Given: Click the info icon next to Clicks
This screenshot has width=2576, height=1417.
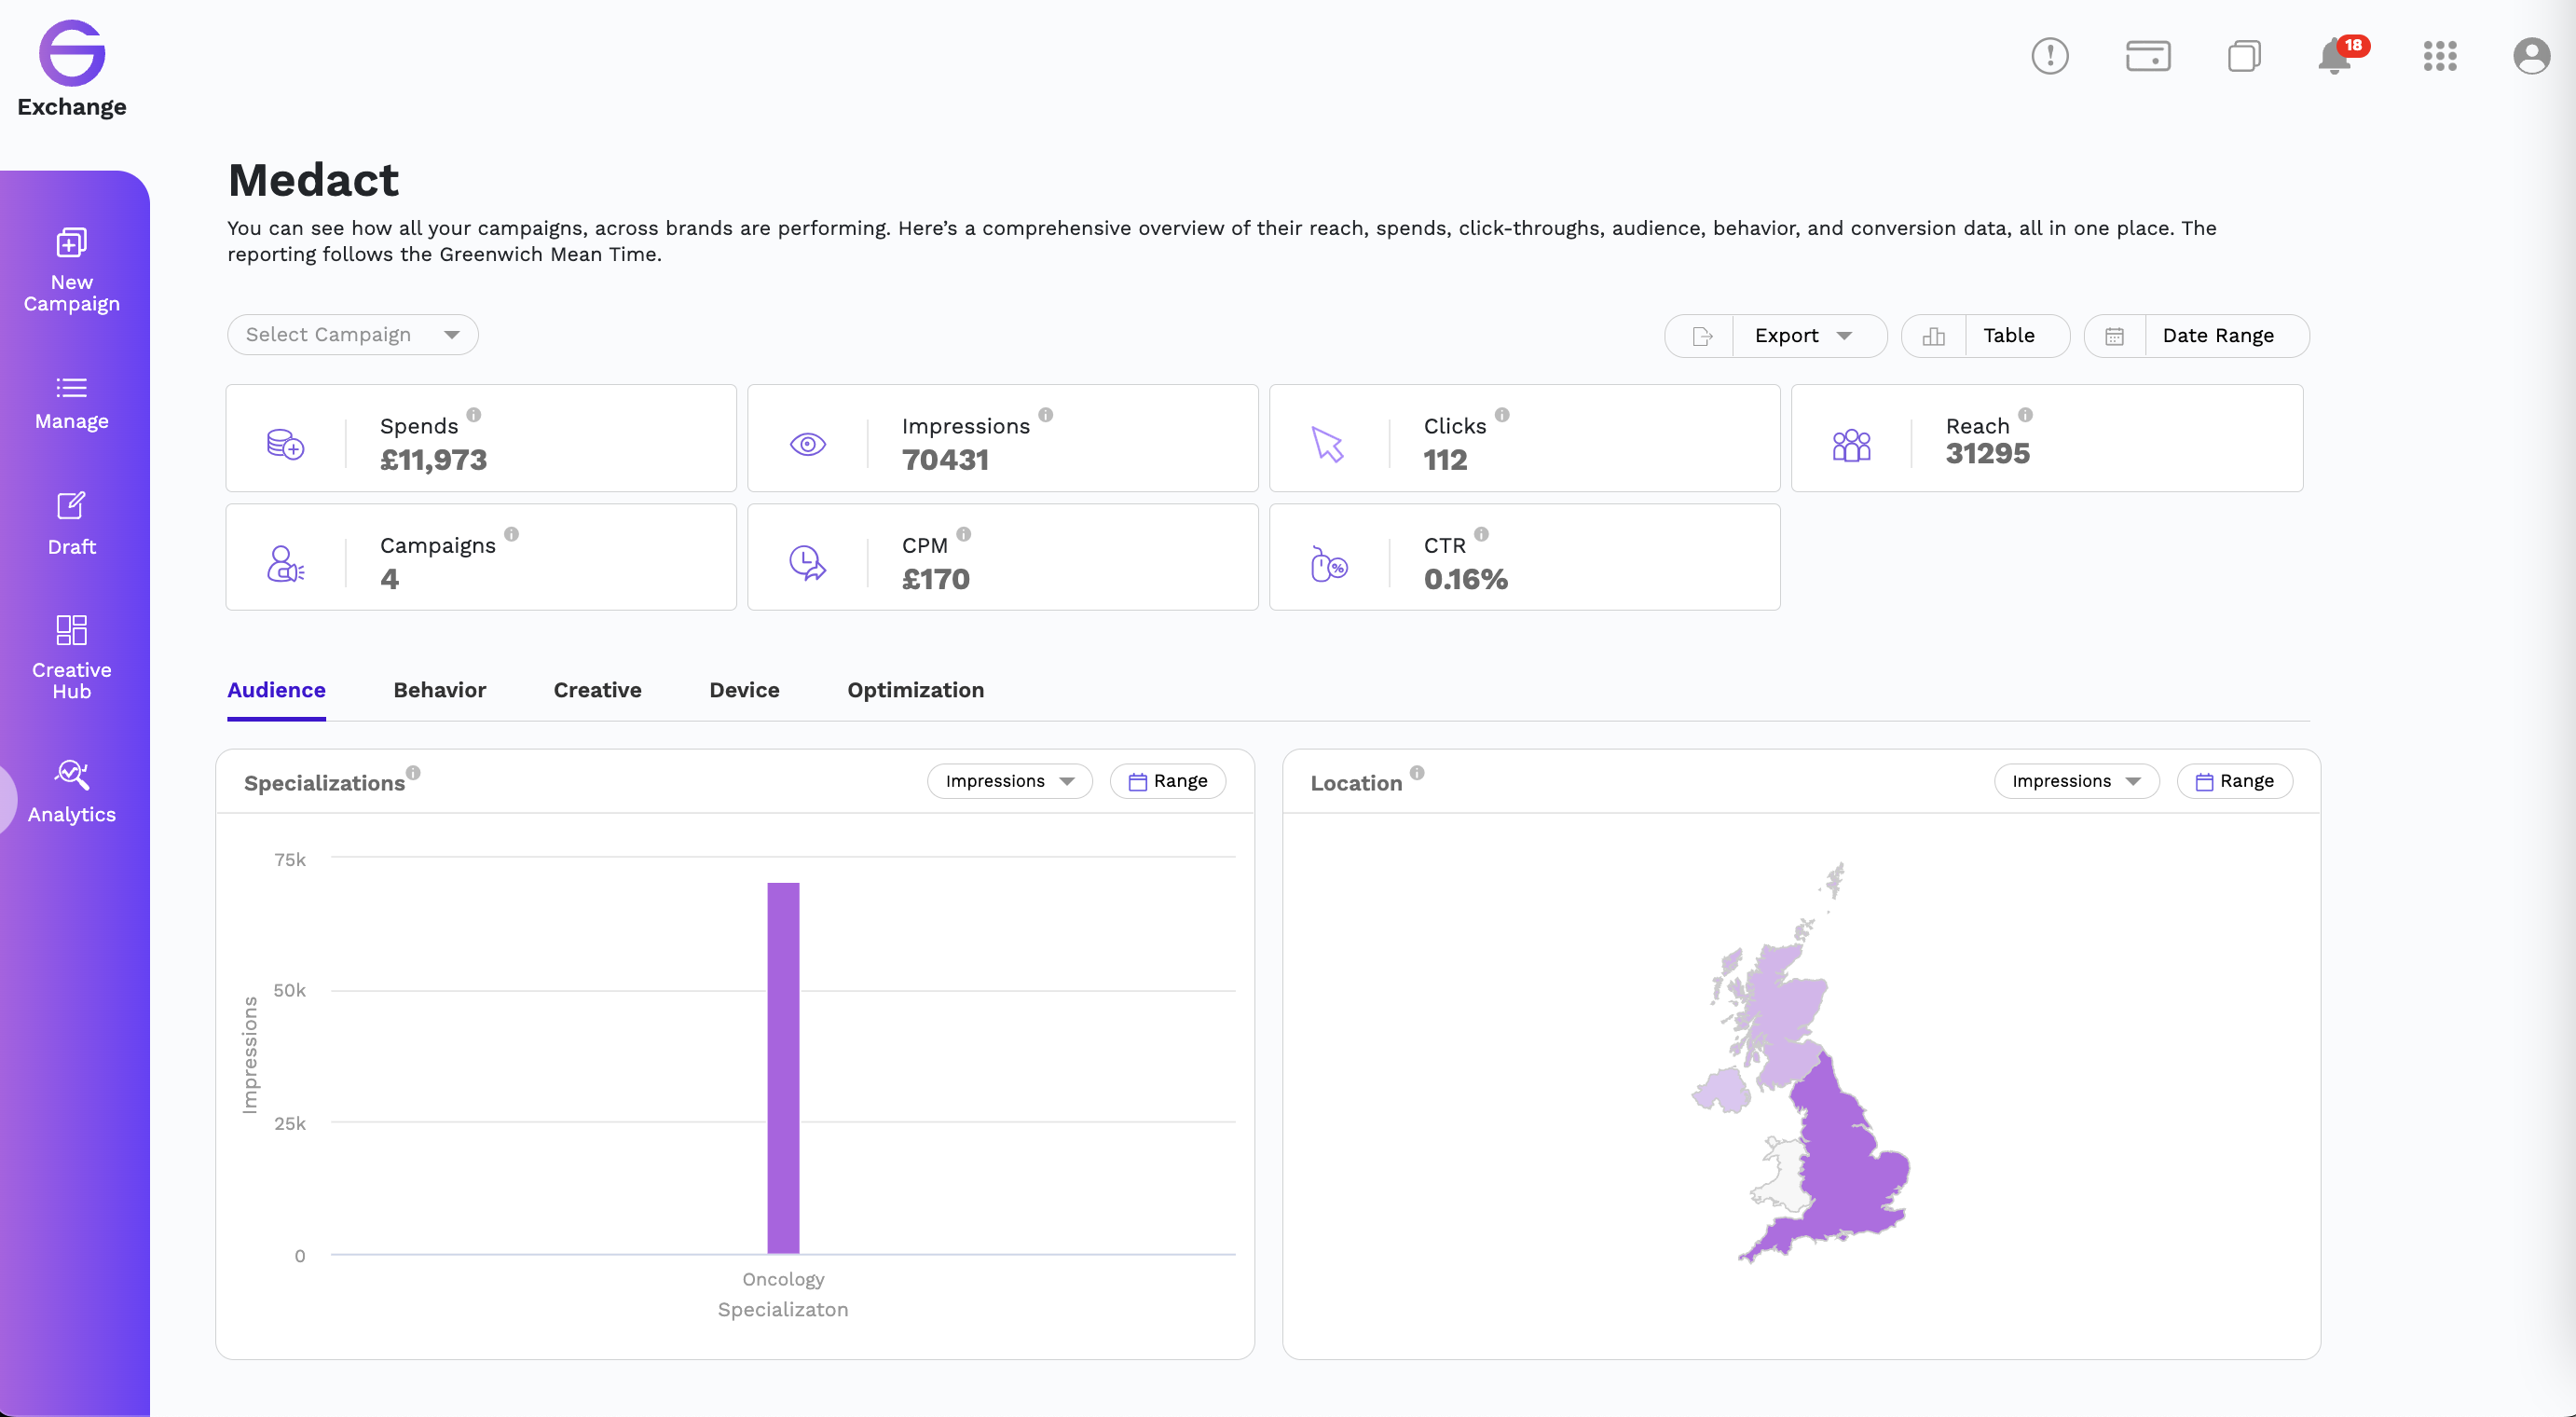Looking at the screenshot, I should pos(1502,415).
